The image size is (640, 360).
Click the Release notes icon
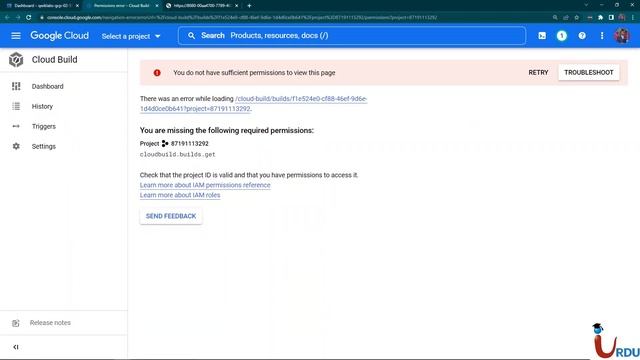[x=16, y=323]
